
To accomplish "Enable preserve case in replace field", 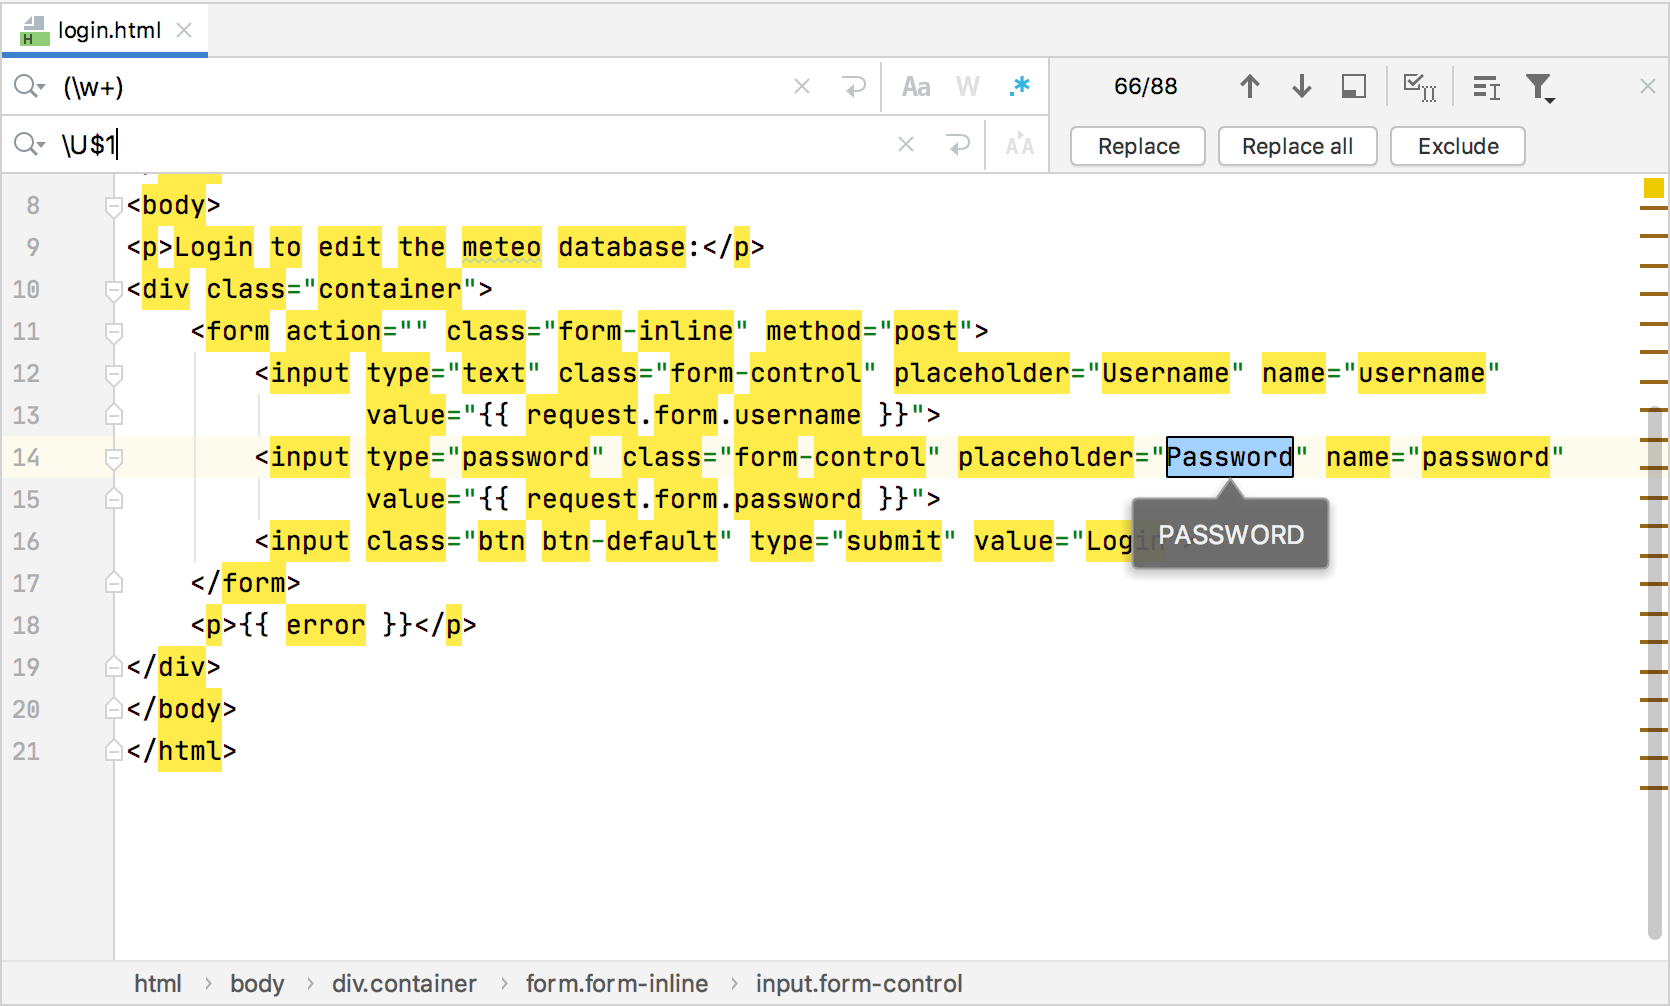I will tap(1018, 145).
